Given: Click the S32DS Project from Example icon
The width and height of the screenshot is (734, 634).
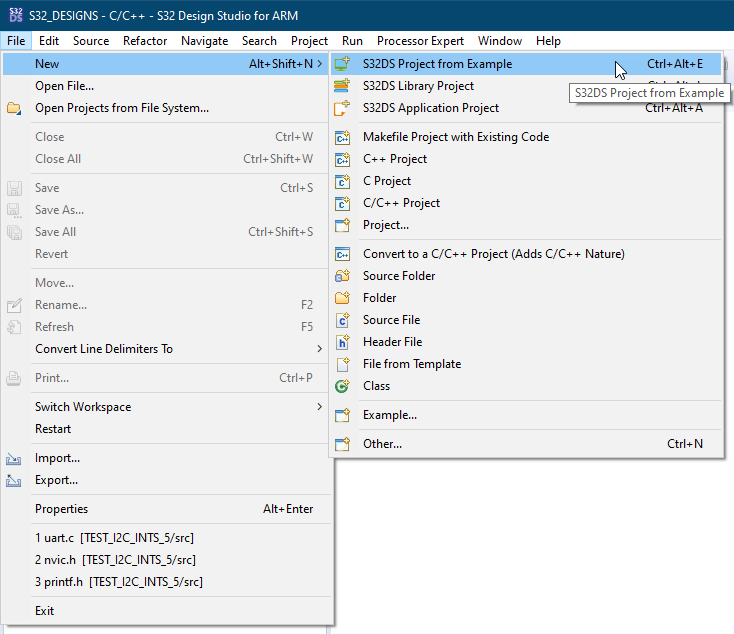Looking at the screenshot, I should 342,64.
